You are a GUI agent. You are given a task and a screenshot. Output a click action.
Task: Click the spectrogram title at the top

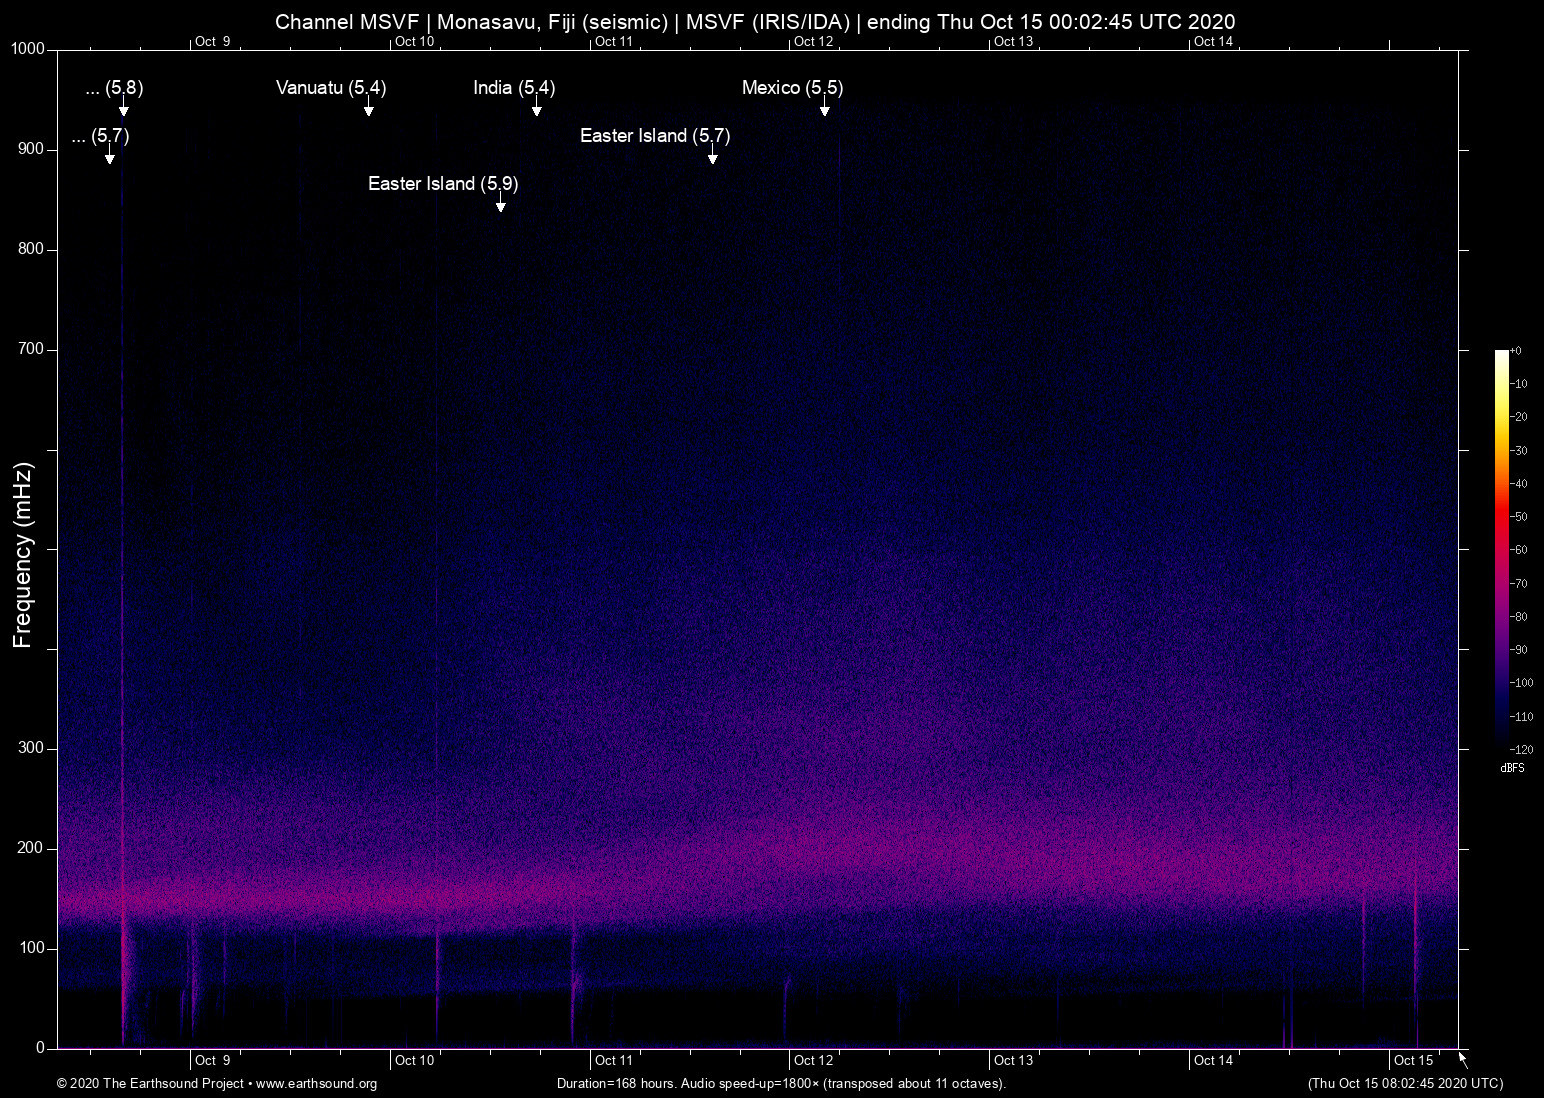click(755, 21)
